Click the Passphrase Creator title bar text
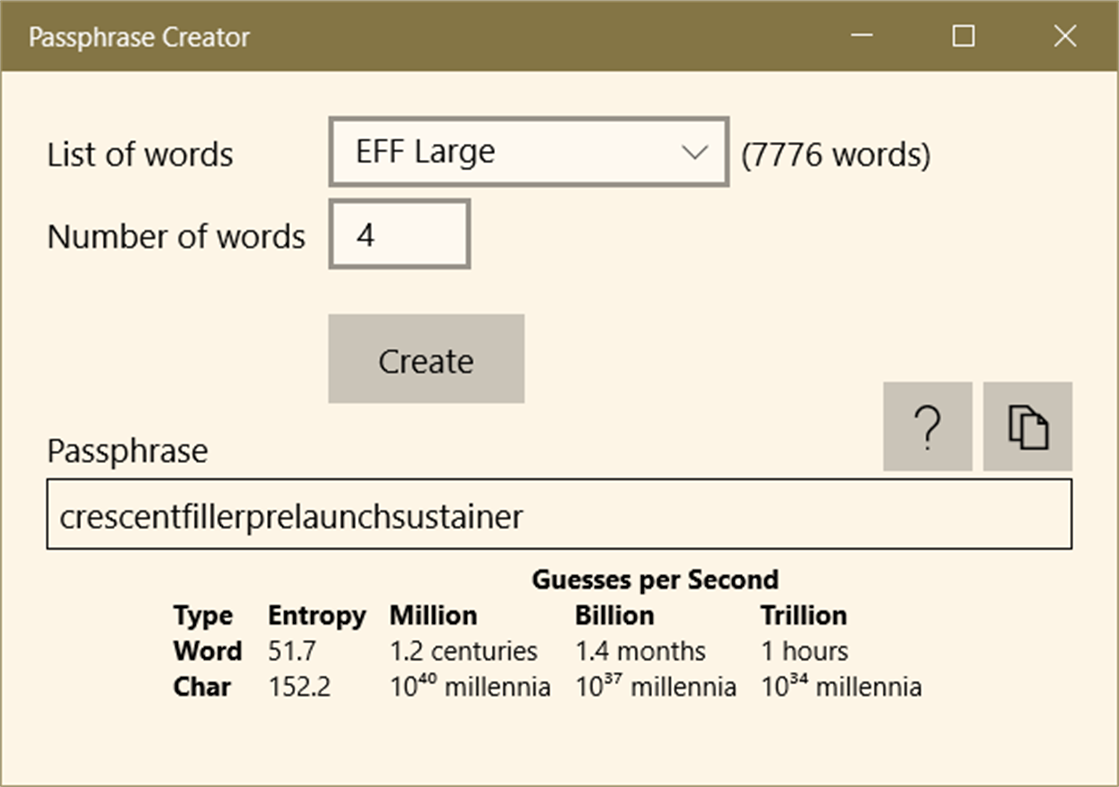This screenshot has height=787, width=1119. (x=138, y=36)
